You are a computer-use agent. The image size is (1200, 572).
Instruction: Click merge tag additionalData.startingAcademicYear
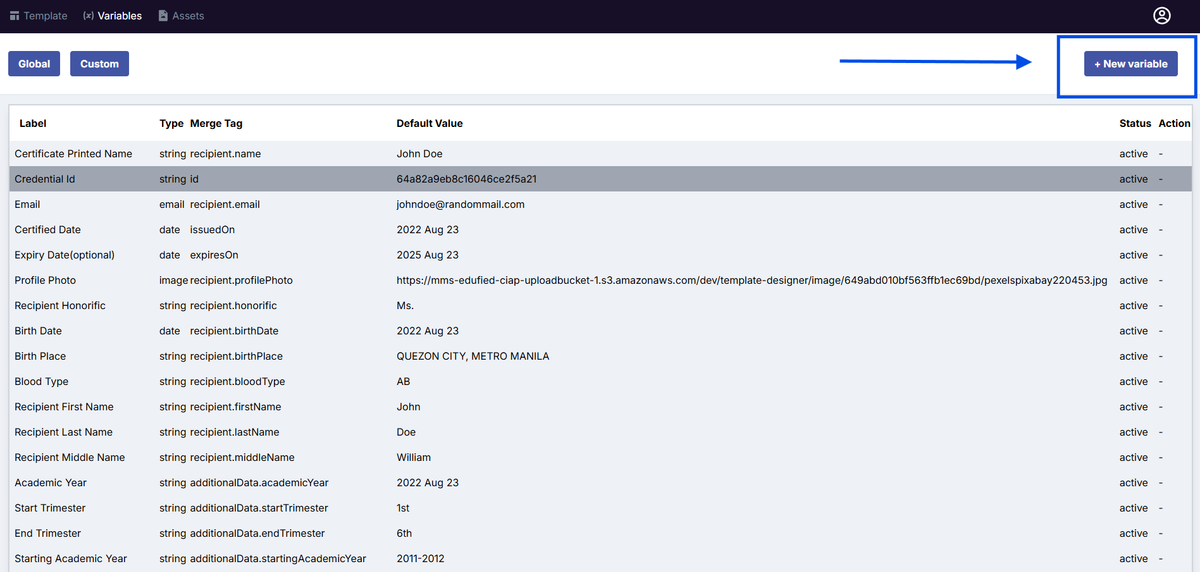click(x=278, y=558)
